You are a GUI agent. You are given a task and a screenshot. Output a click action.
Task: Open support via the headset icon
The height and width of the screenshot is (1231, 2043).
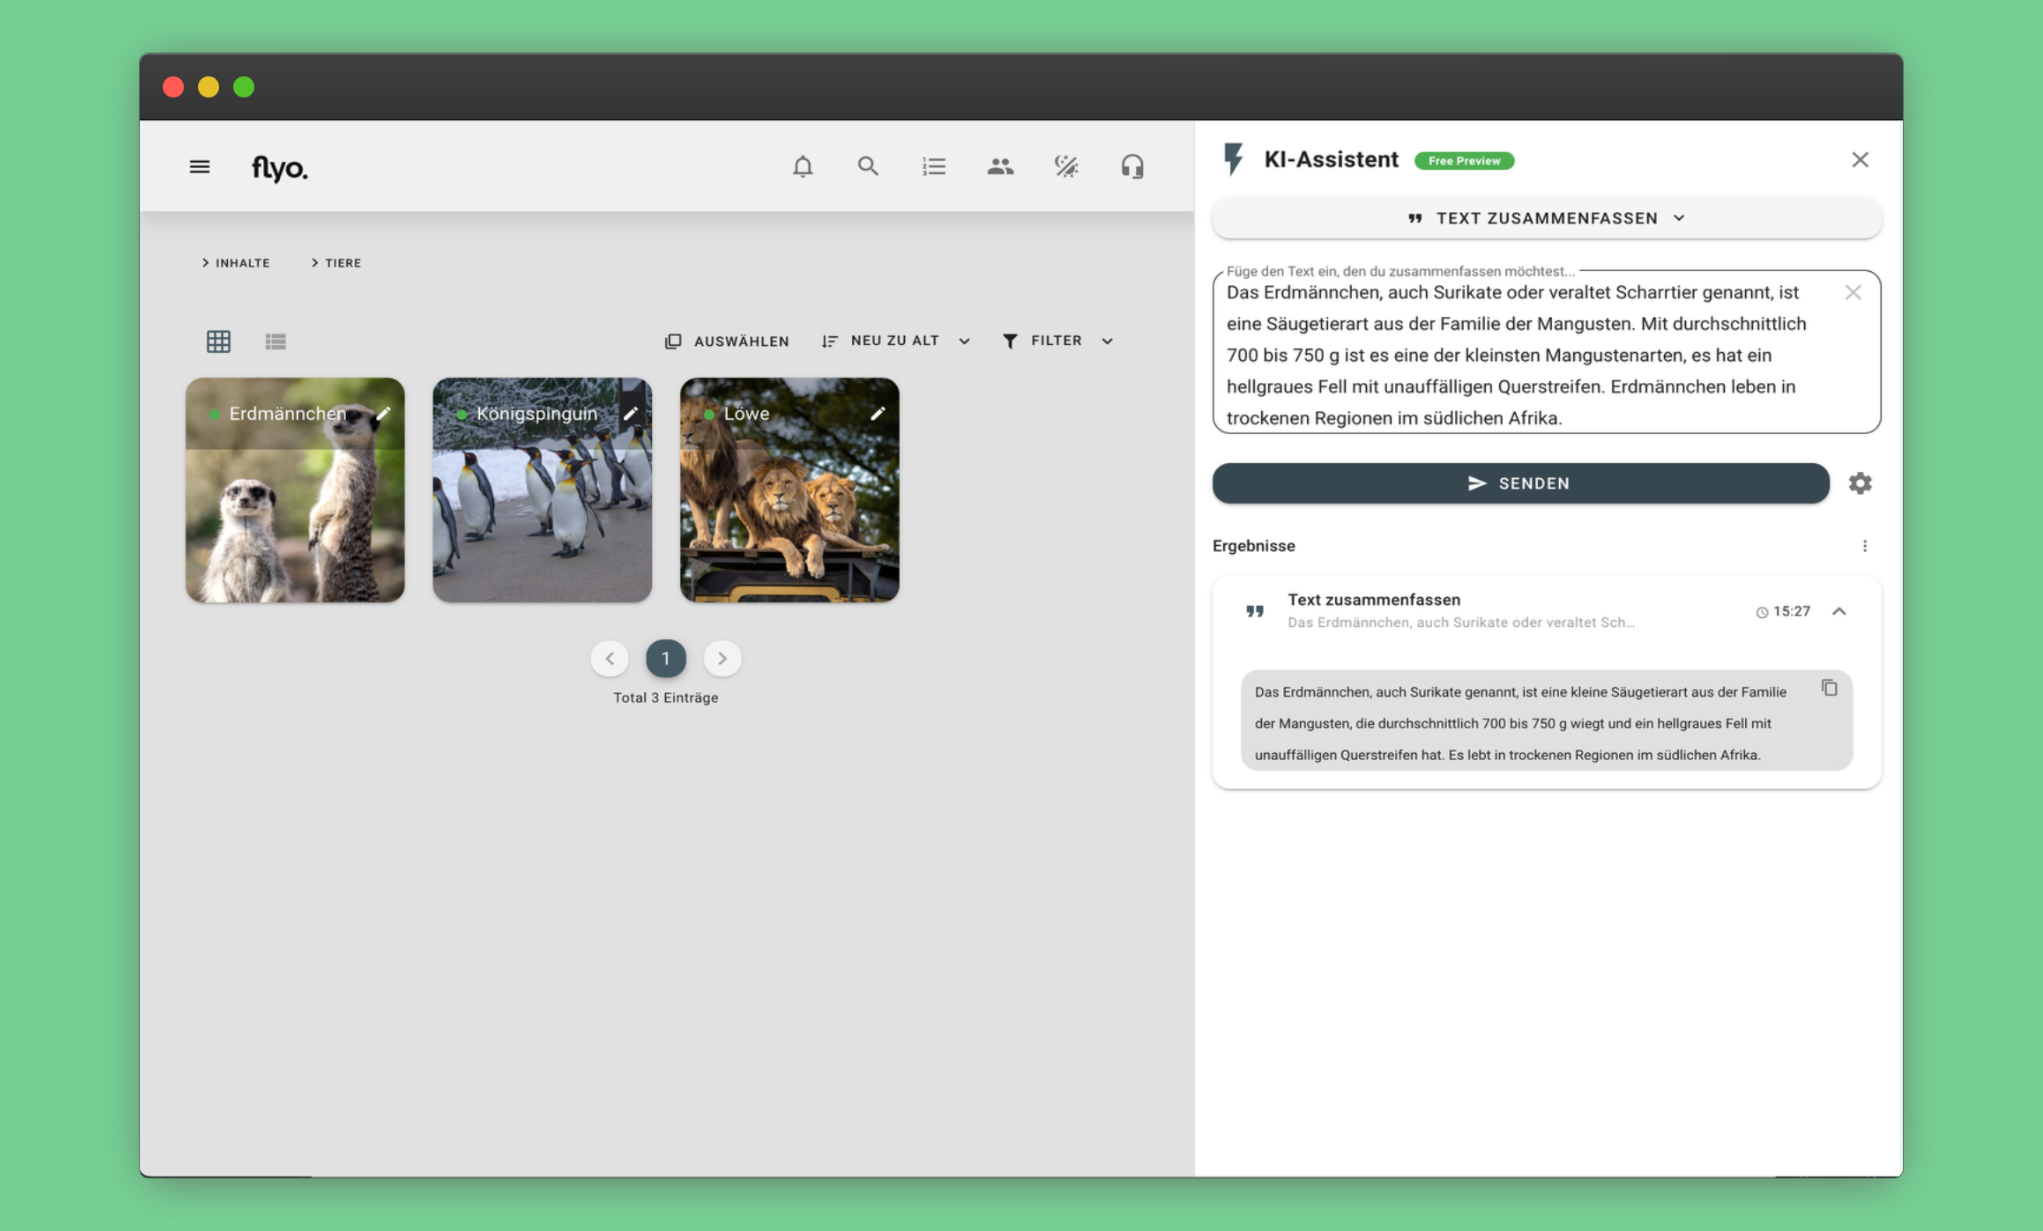coord(1132,166)
